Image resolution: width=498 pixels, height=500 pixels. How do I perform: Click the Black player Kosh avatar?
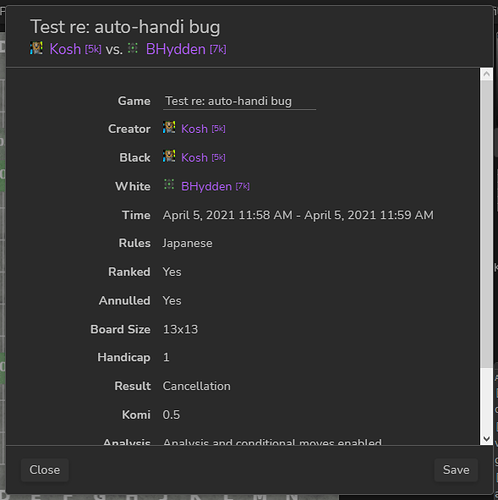point(169,156)
